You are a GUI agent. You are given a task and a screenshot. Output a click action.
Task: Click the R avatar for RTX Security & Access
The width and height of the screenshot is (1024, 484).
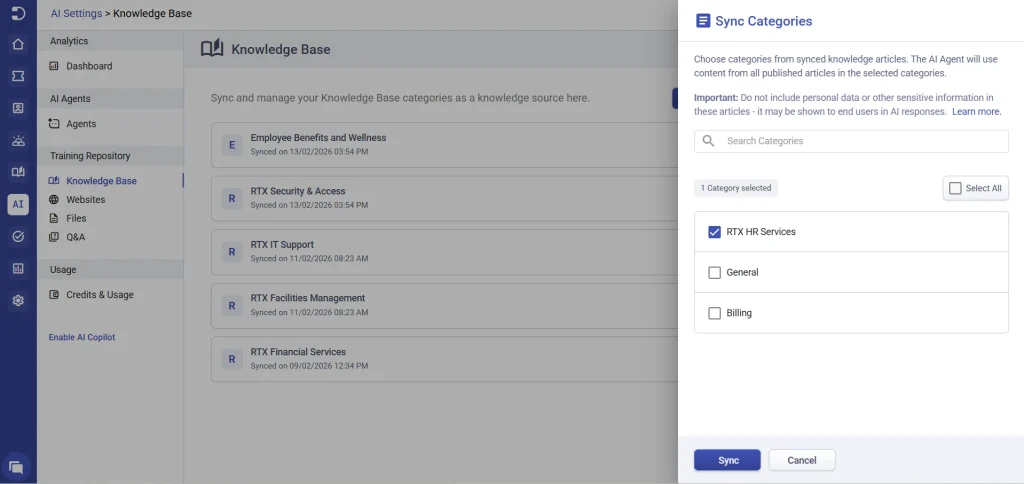pos(232,198)
